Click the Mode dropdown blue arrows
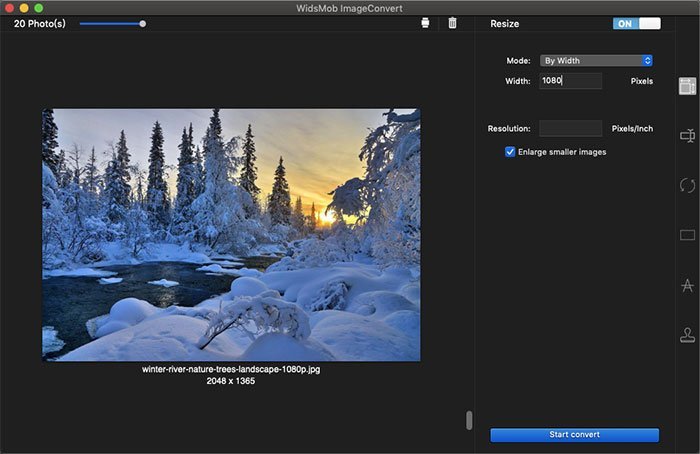Viewport: 700px width, 454px height. pyautogui.click(x=647, y=61)
